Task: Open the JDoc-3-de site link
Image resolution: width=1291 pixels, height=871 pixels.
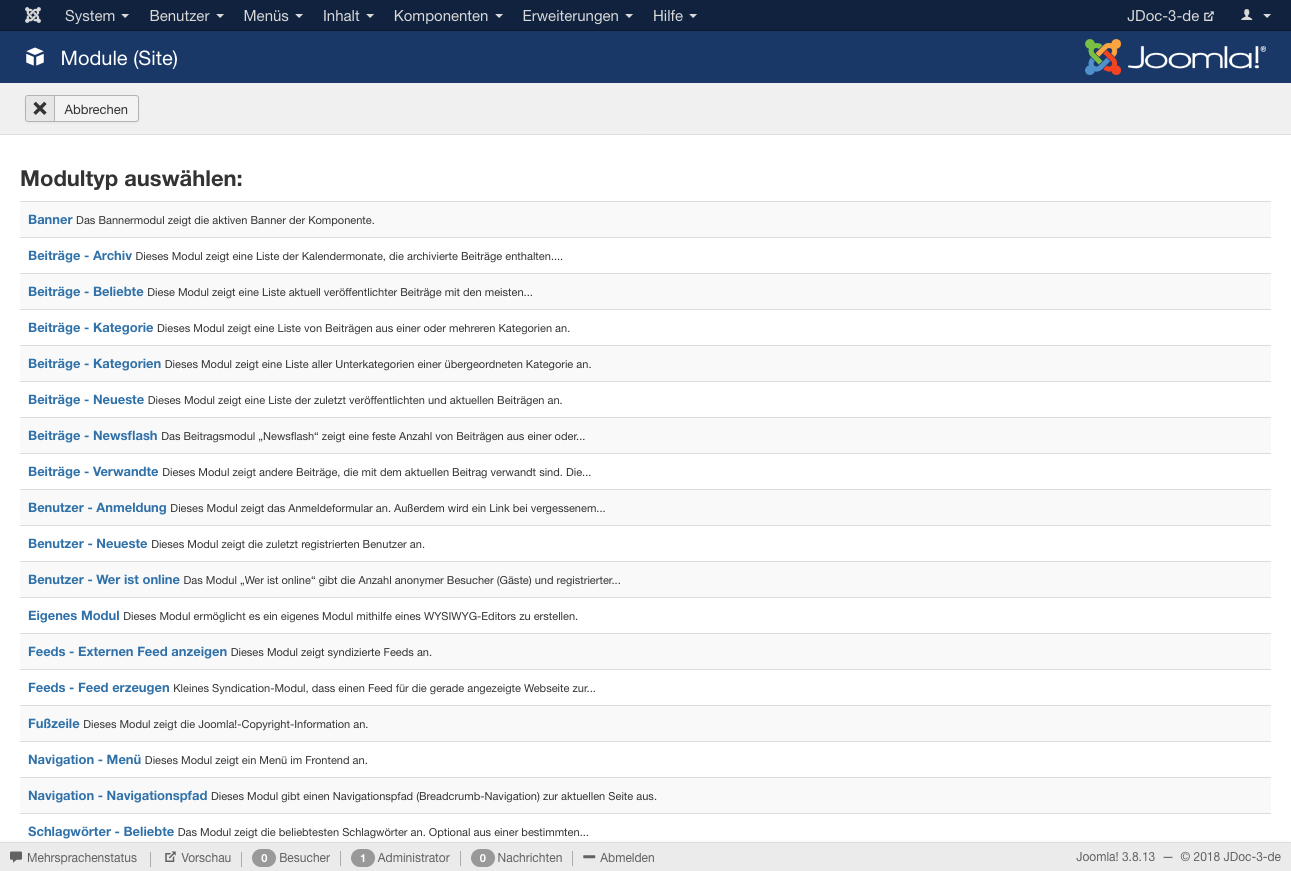Action: coord(1170,16)
